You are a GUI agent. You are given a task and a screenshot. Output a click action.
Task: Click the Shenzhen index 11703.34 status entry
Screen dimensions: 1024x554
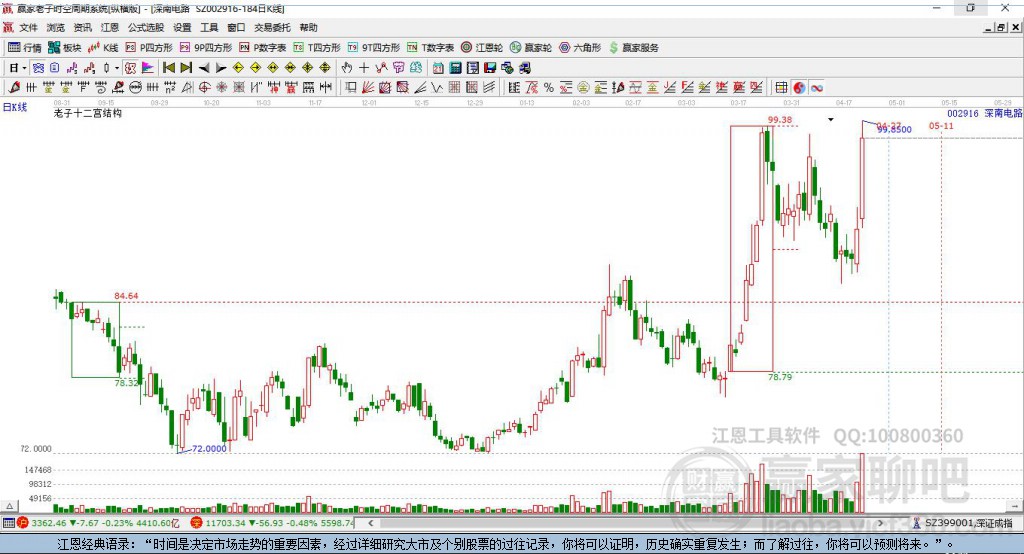pyautogui.click(x=273, y=523)
